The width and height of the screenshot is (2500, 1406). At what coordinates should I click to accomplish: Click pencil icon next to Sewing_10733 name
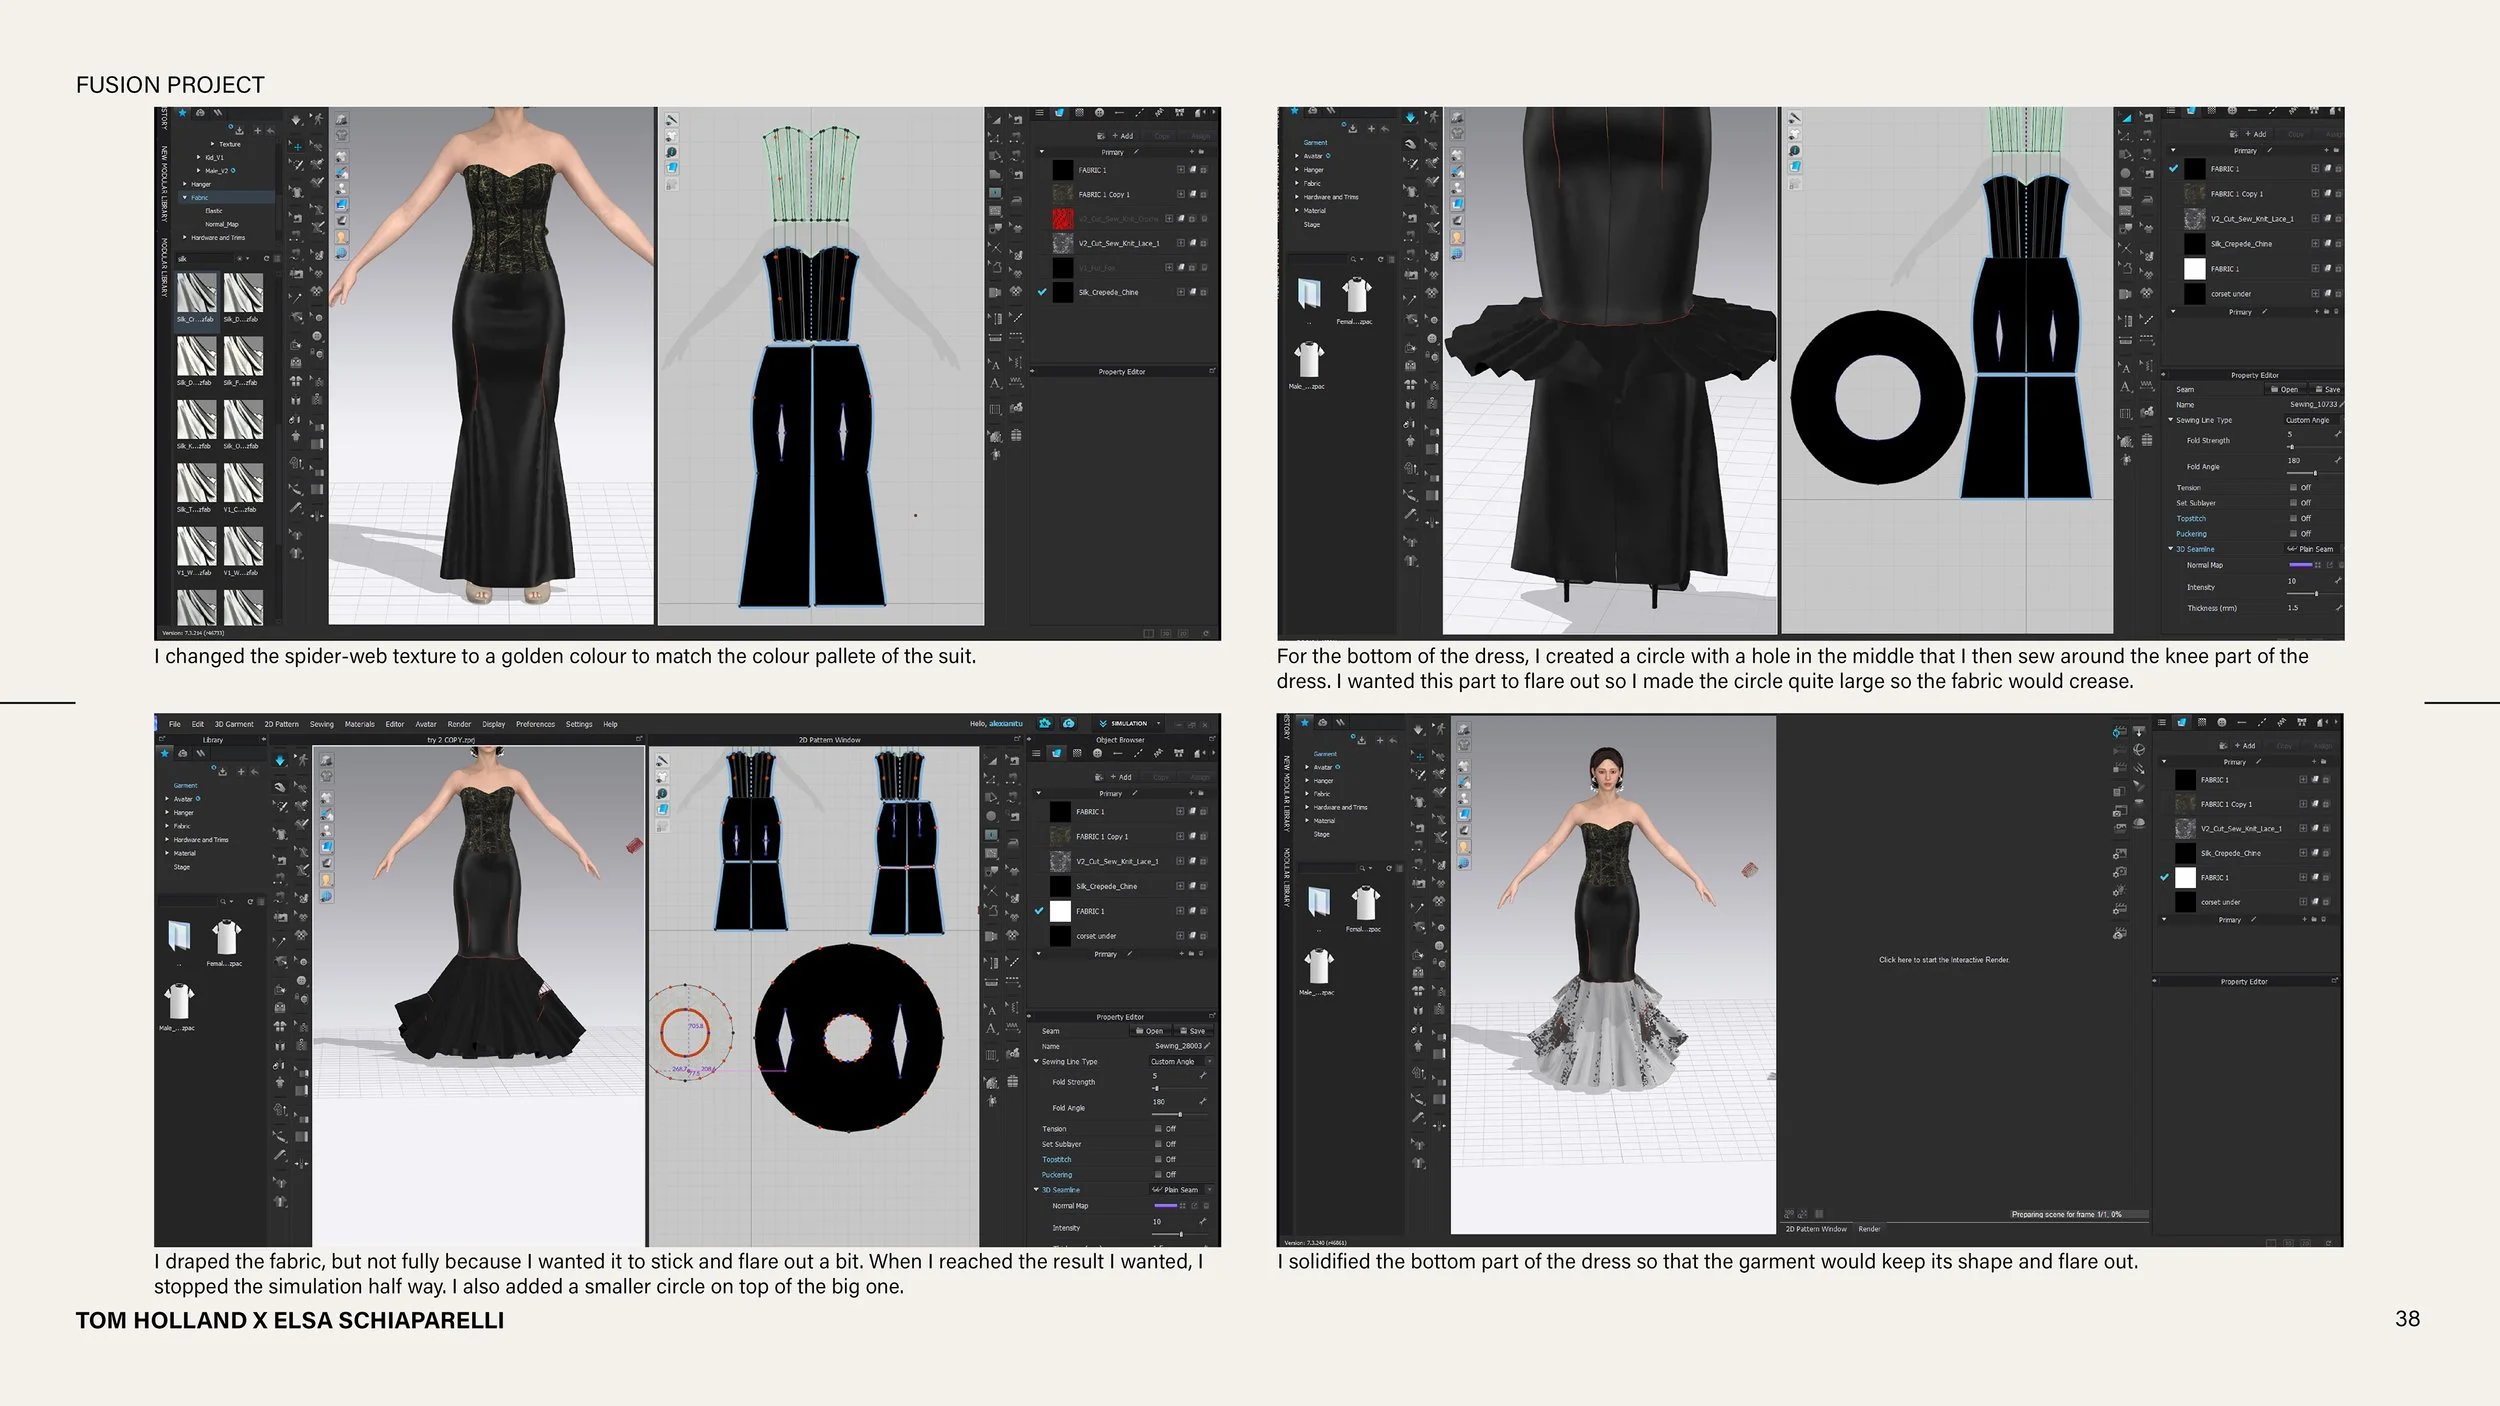point(2341,404)
